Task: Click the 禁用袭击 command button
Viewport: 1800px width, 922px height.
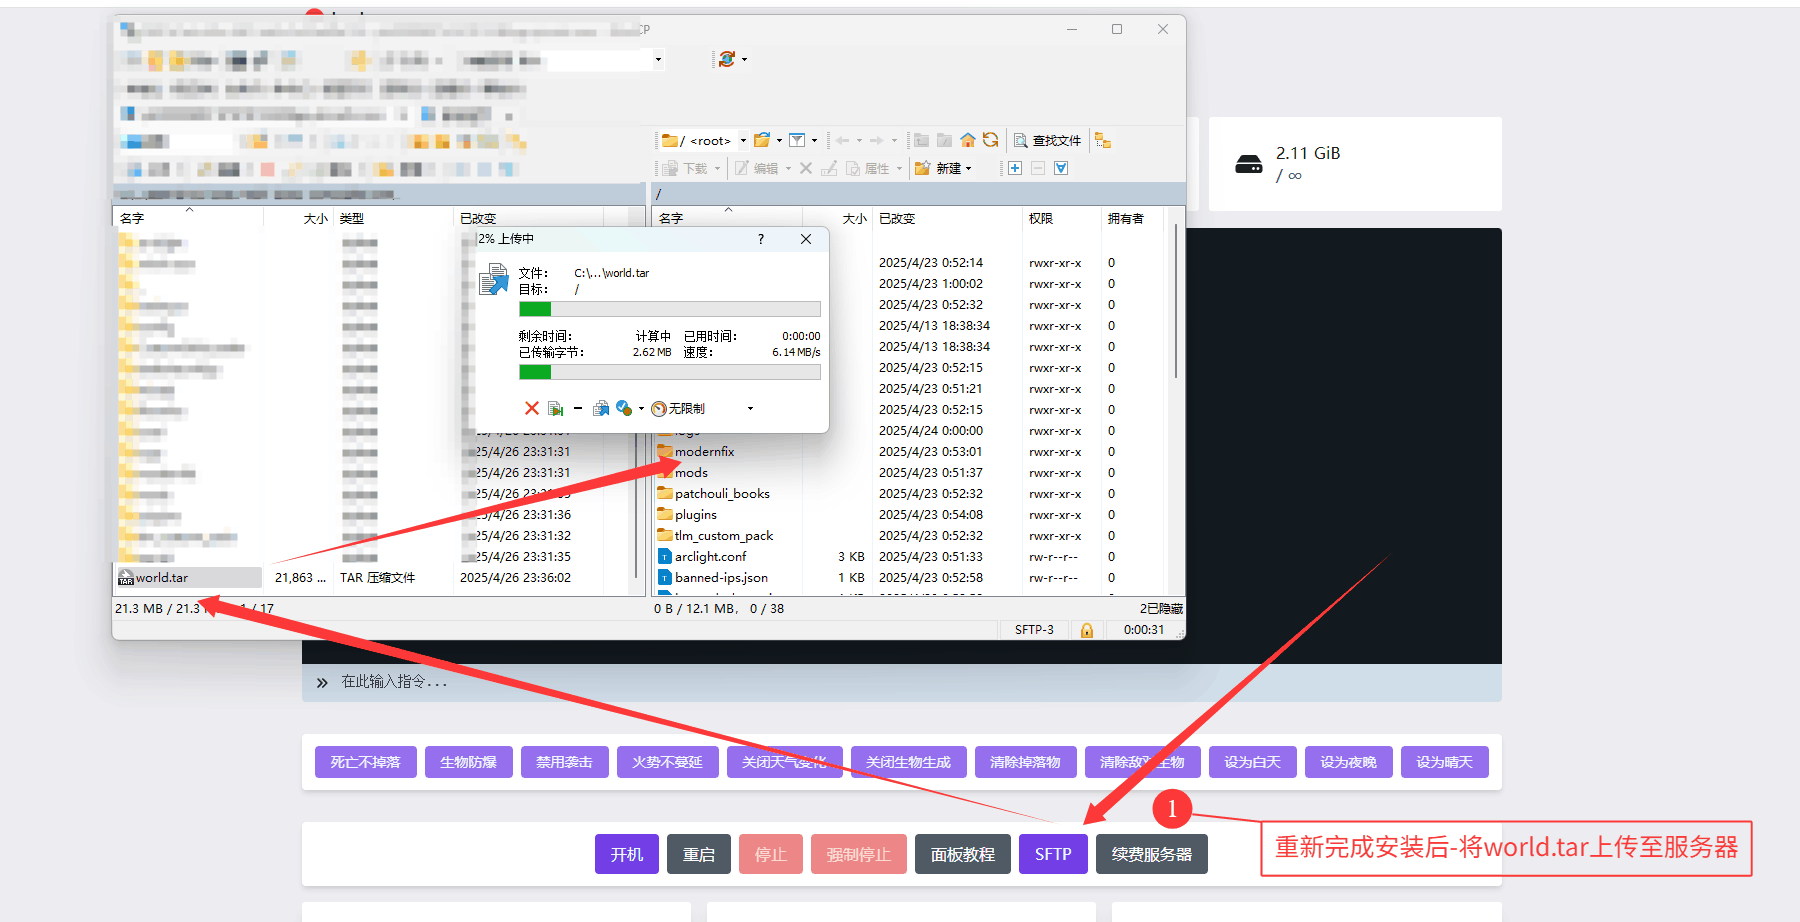Action: point(564,762)
